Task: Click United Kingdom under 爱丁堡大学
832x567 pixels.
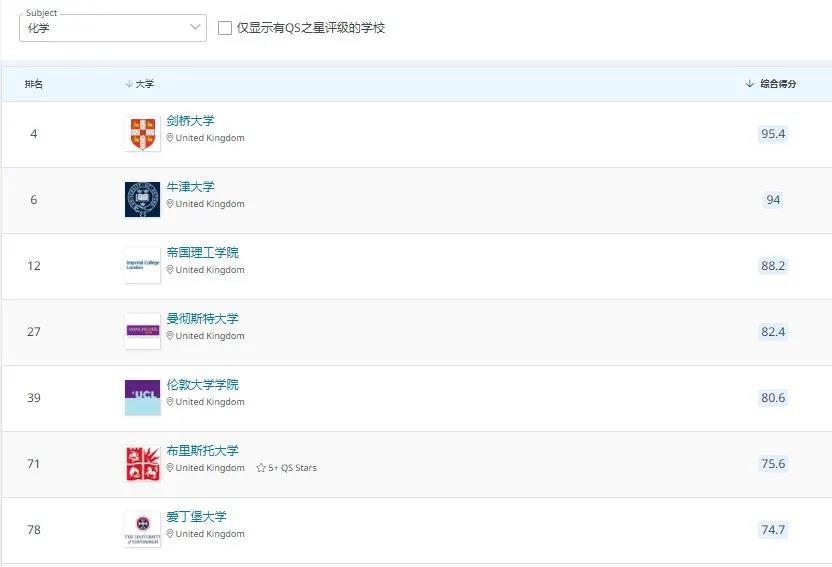Action: click(x=210, y=534)
